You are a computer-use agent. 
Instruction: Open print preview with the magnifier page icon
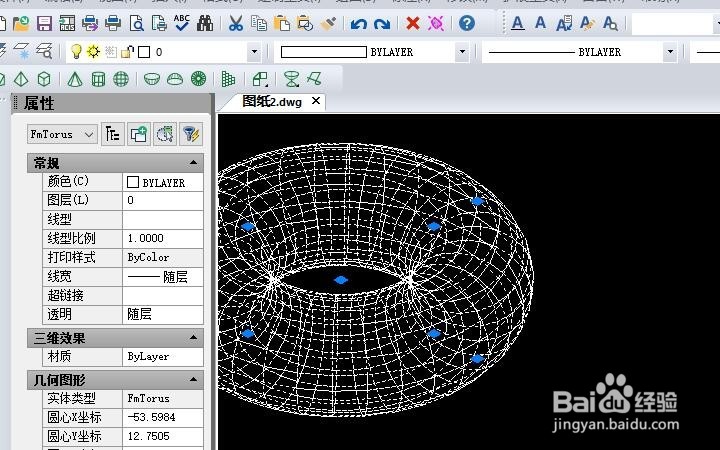(x=136, y=23)
